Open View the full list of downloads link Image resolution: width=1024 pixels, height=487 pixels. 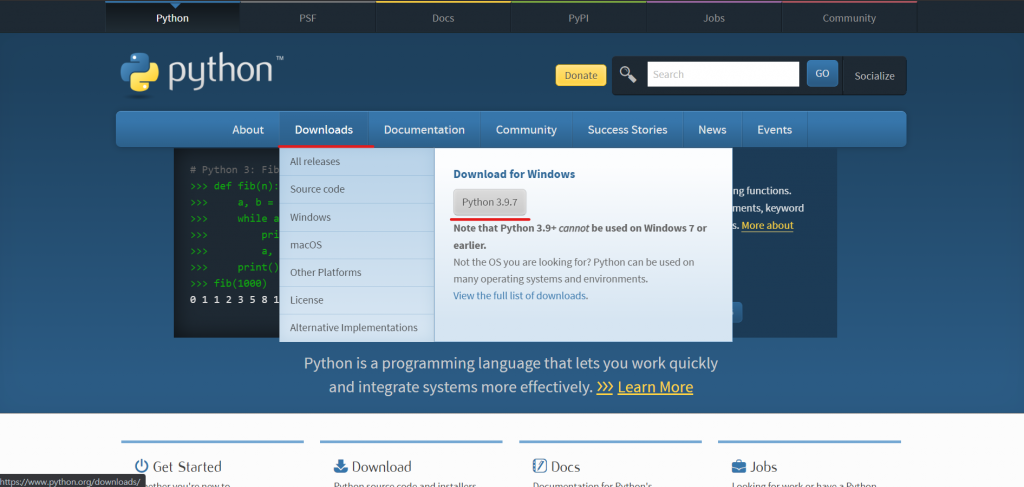[520, 296]
